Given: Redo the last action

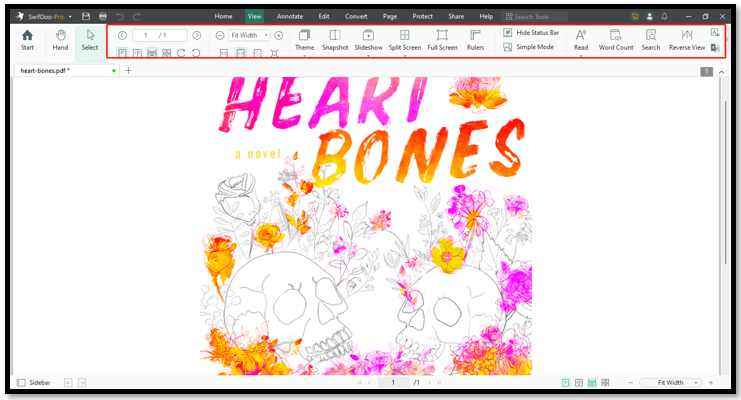Looking at the screenshot, I should tap(137, 17).
